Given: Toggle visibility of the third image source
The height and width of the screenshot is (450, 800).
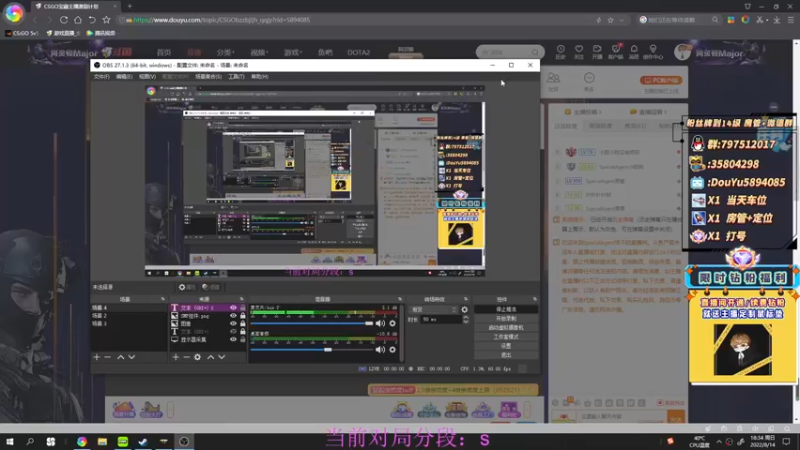Looking at the screenshot, I should 233,323.
